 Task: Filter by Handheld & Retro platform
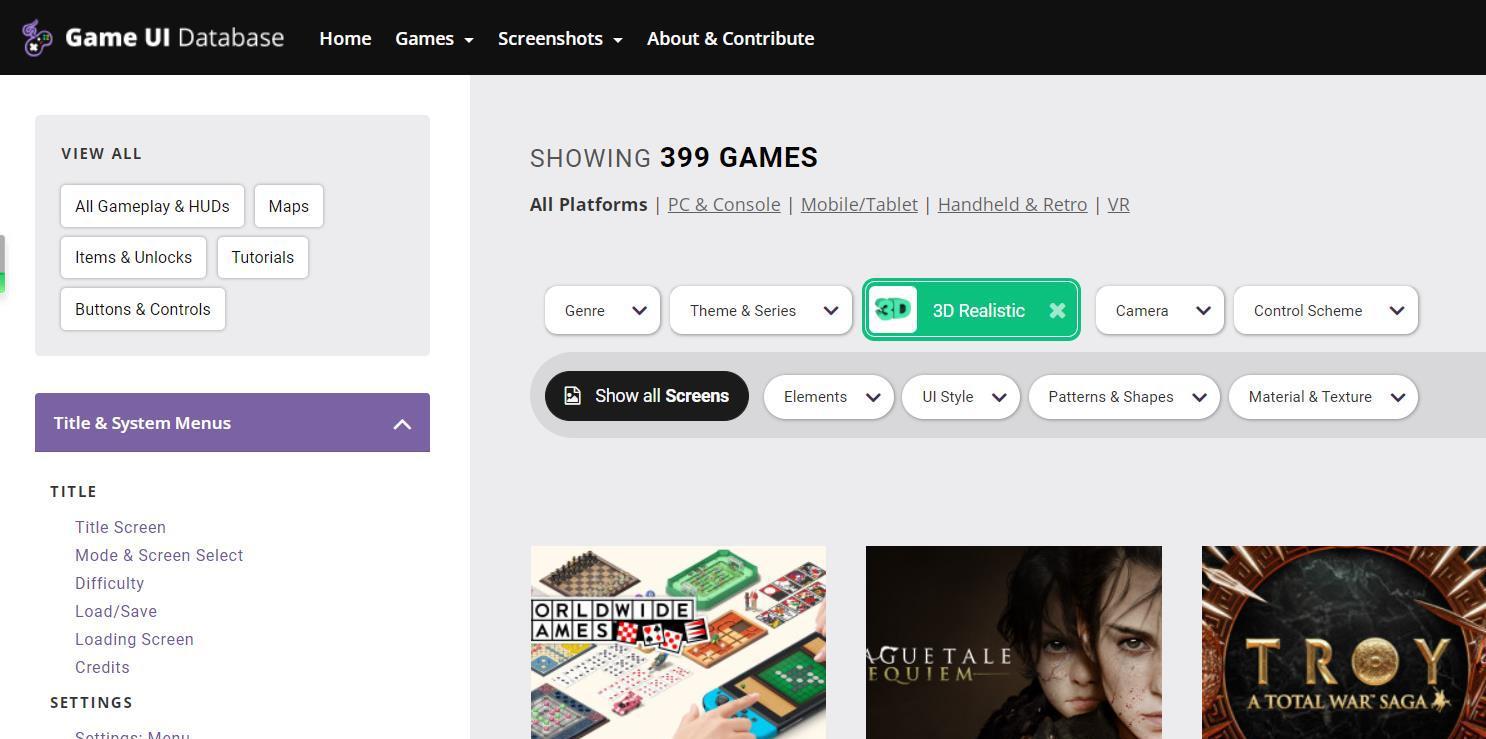(1012, 204)
